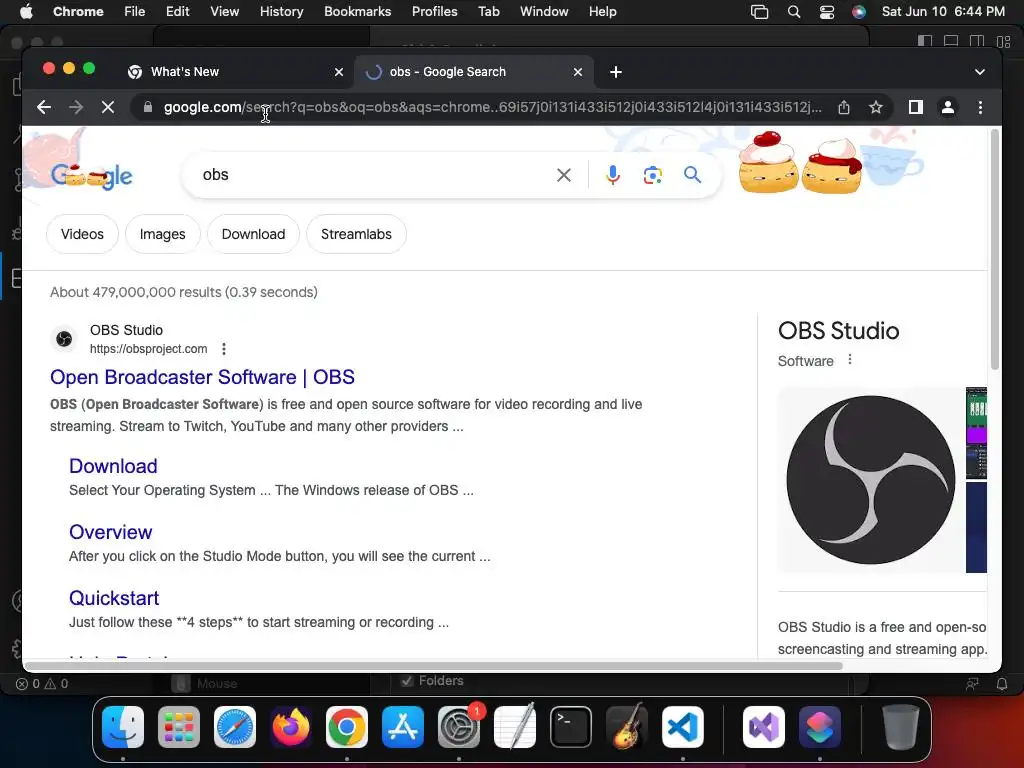
Task: Open Chrome's three-dot menu
Action: coord(980,107)
